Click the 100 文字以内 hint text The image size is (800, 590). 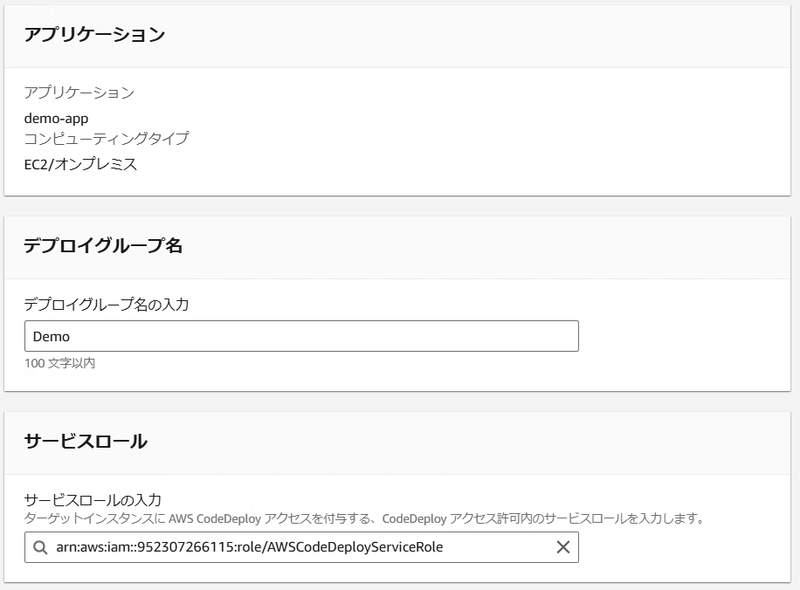[x=60, y=363]
